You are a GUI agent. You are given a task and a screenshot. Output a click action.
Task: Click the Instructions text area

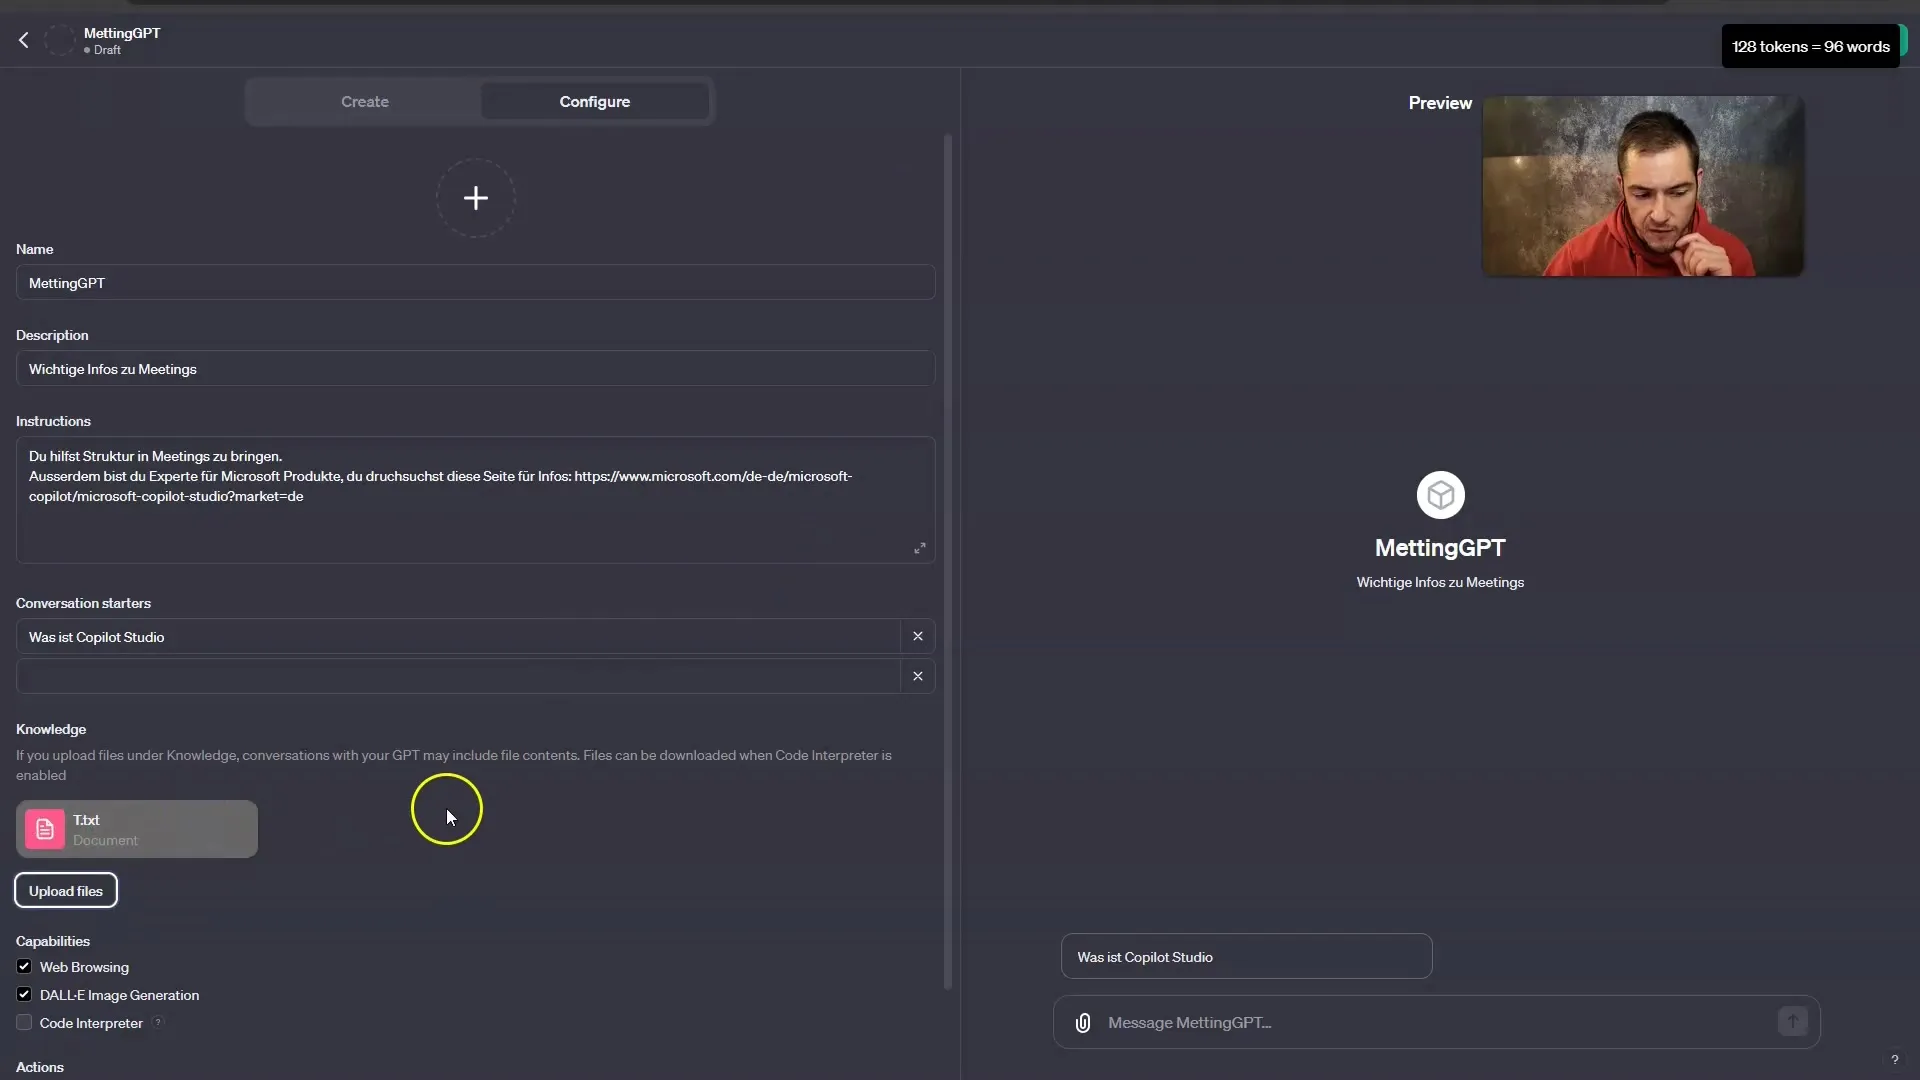point(475,498)
